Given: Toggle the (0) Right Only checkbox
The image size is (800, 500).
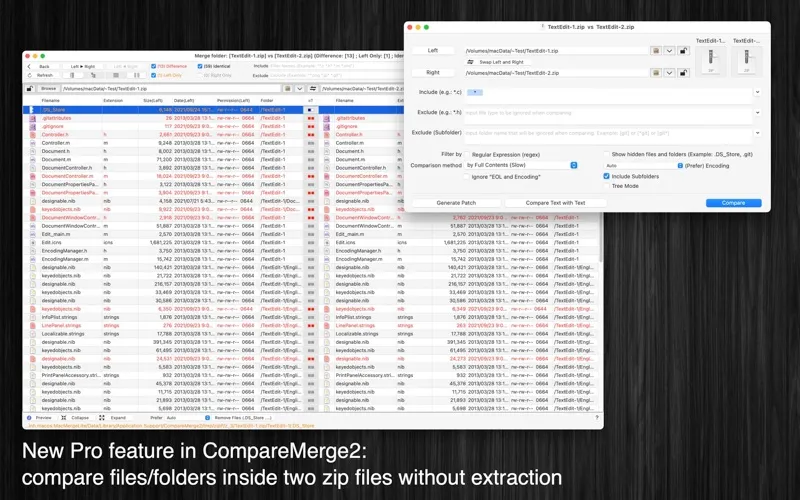Looking at the screenshot, I should [200, 75].
